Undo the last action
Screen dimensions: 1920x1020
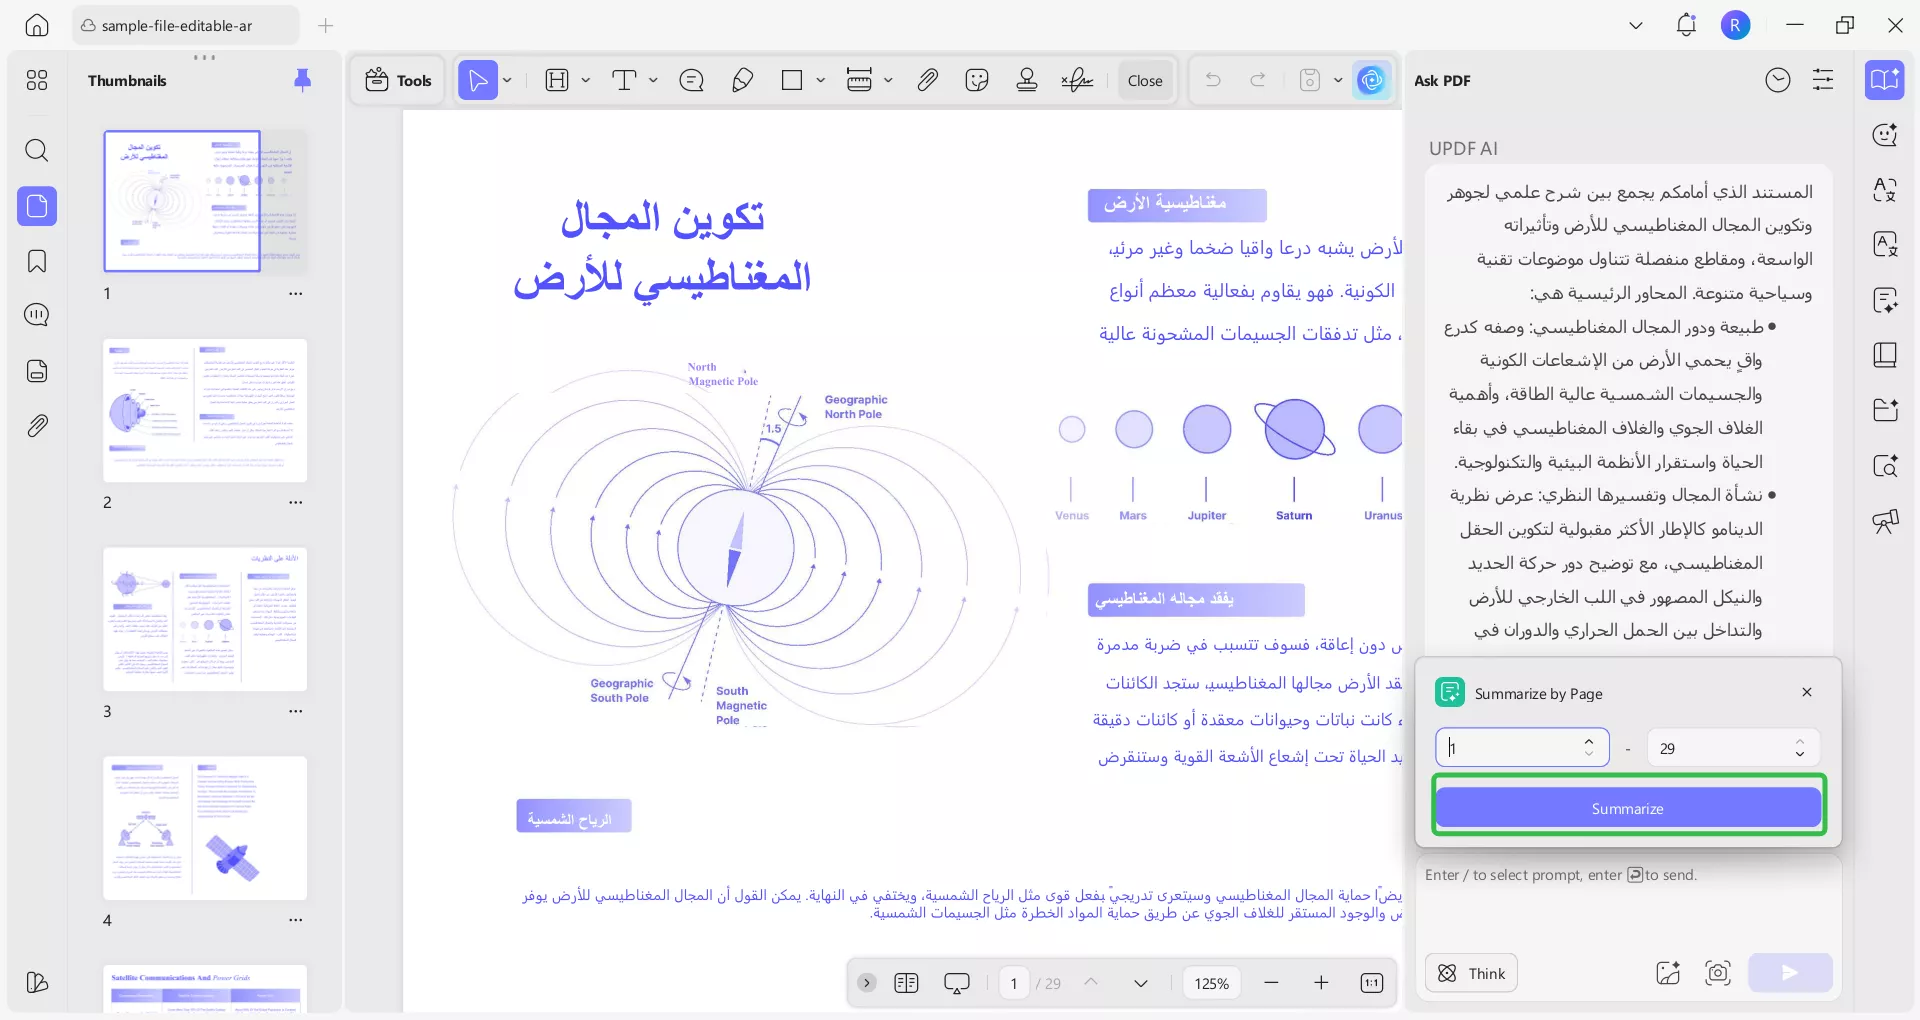pos(1213,80)
